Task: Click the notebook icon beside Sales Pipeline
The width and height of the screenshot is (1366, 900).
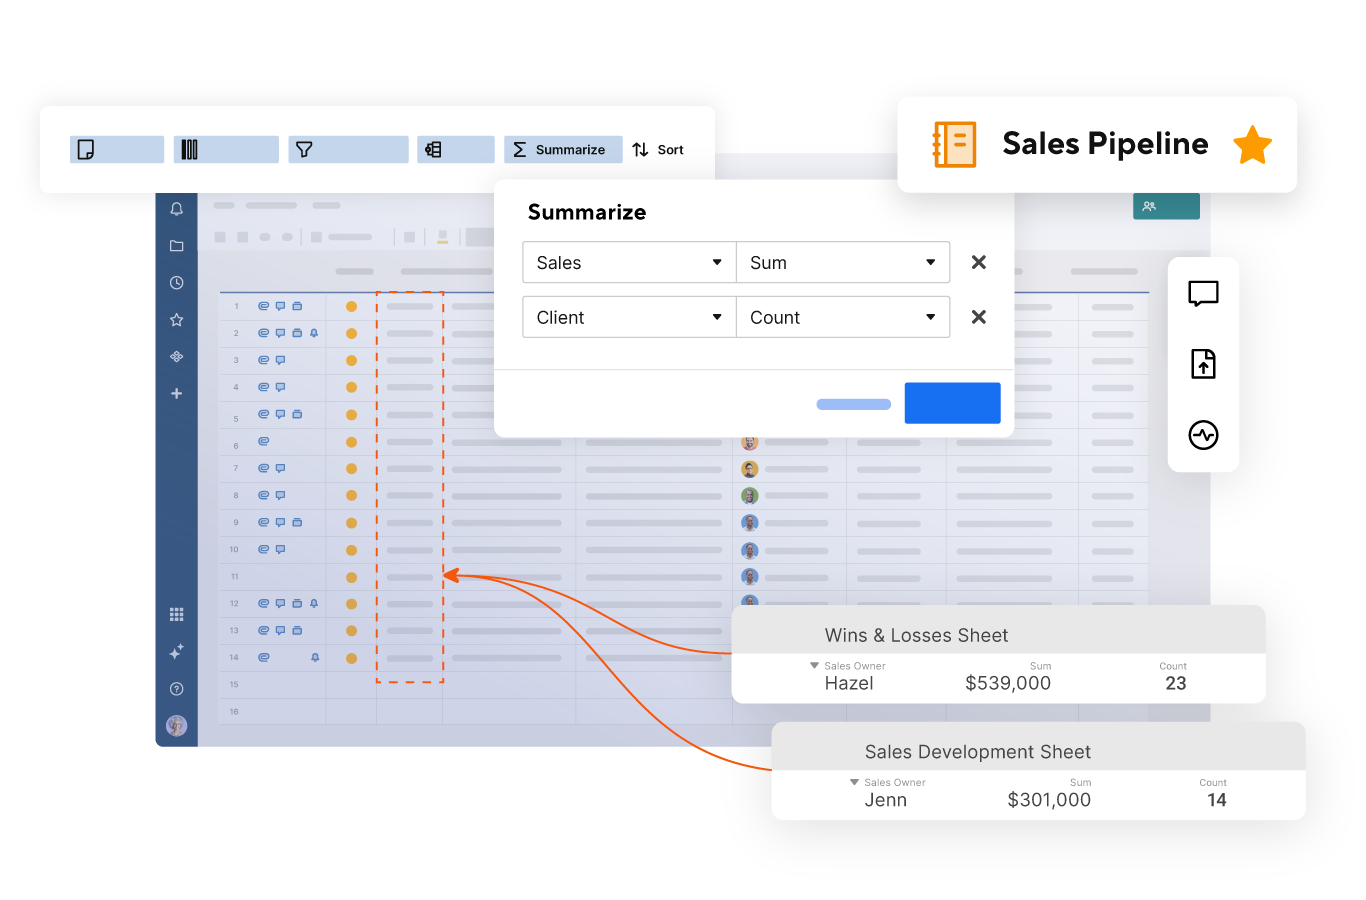Action: coord(954,145)
